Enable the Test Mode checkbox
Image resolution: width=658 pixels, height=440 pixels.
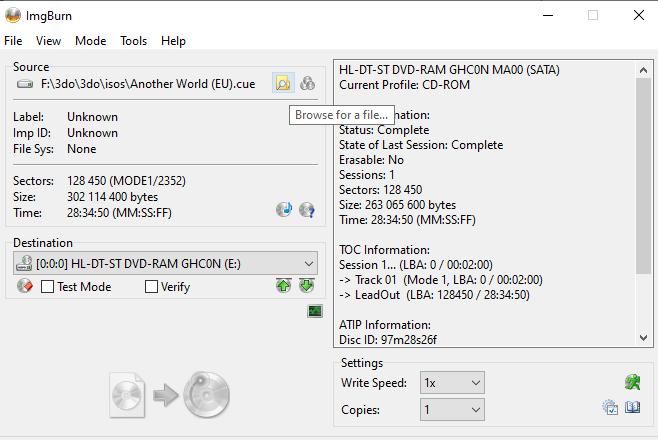pyautogui.click(x=47, y=286)
